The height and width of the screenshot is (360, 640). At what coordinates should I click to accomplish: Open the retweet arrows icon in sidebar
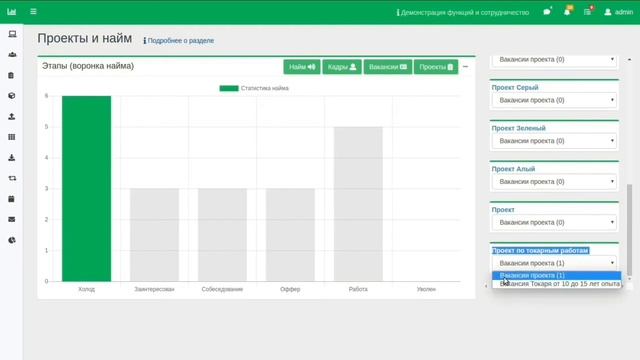(12, 178)
